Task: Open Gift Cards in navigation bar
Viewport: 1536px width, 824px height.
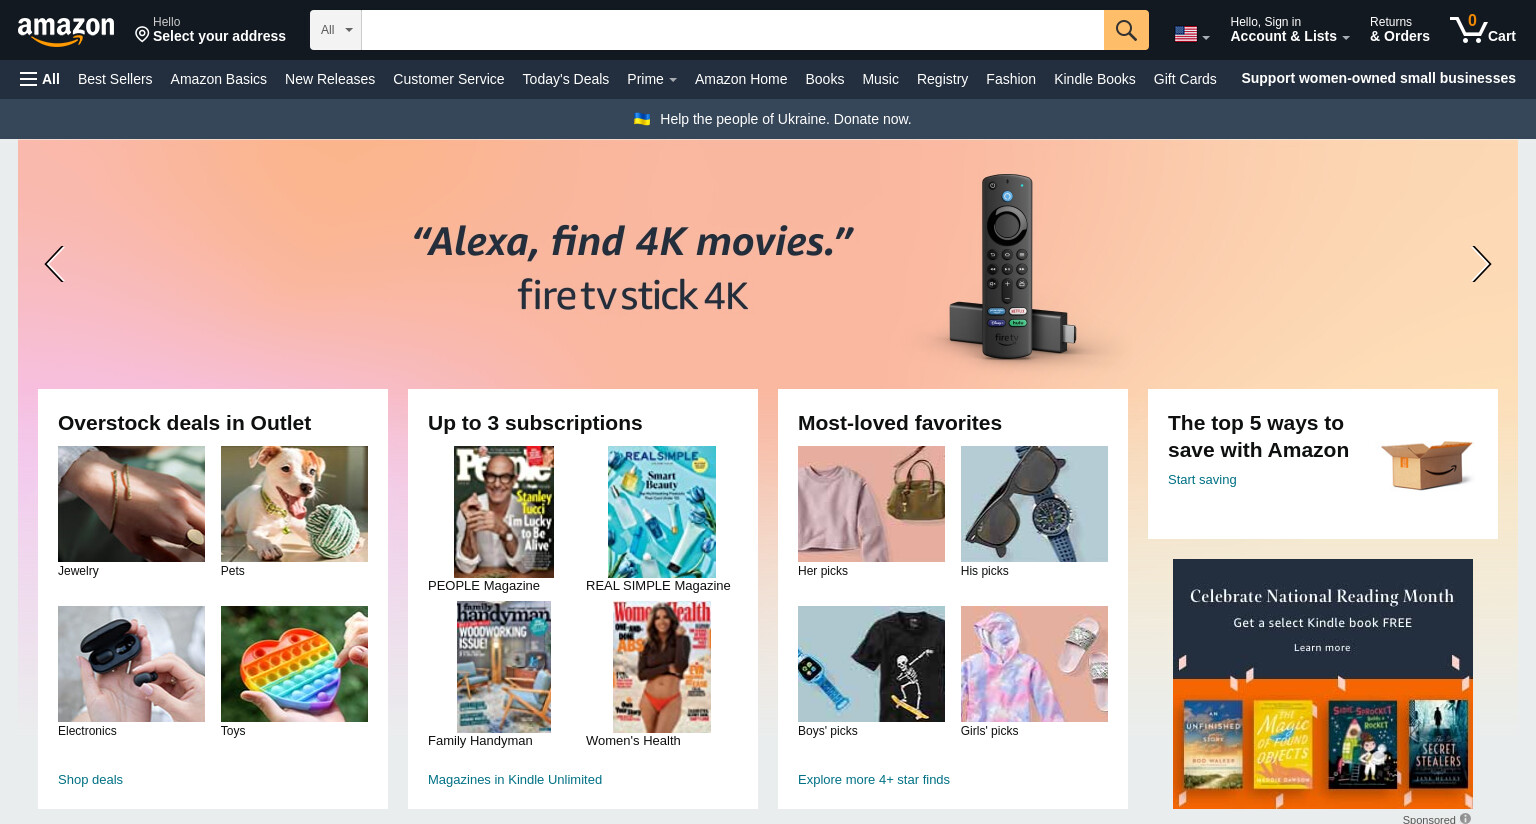Action: (x=1185, y=79)
